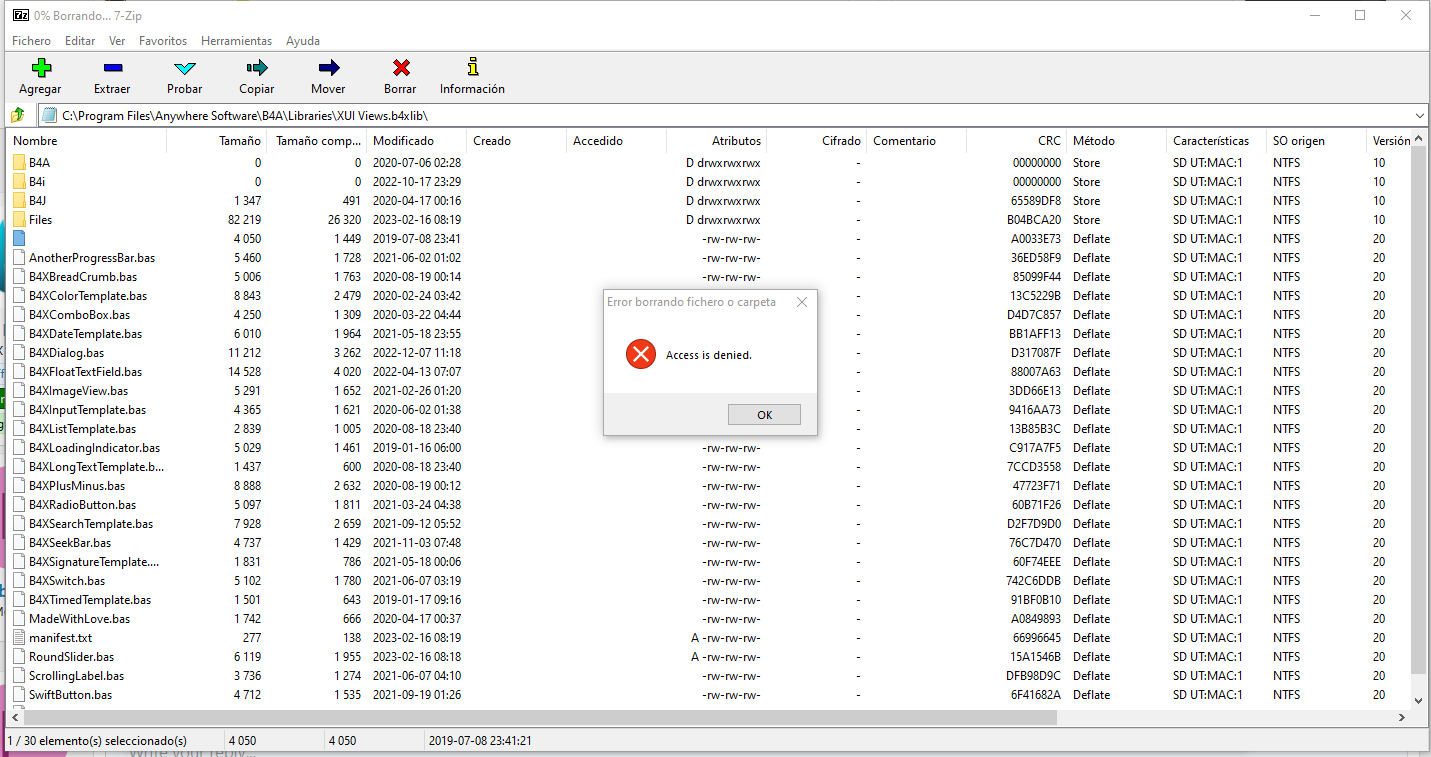The height and width of the screenshot is (757, 1431).
Task: Open the Editar menu
Action: (x=80, y=41)
